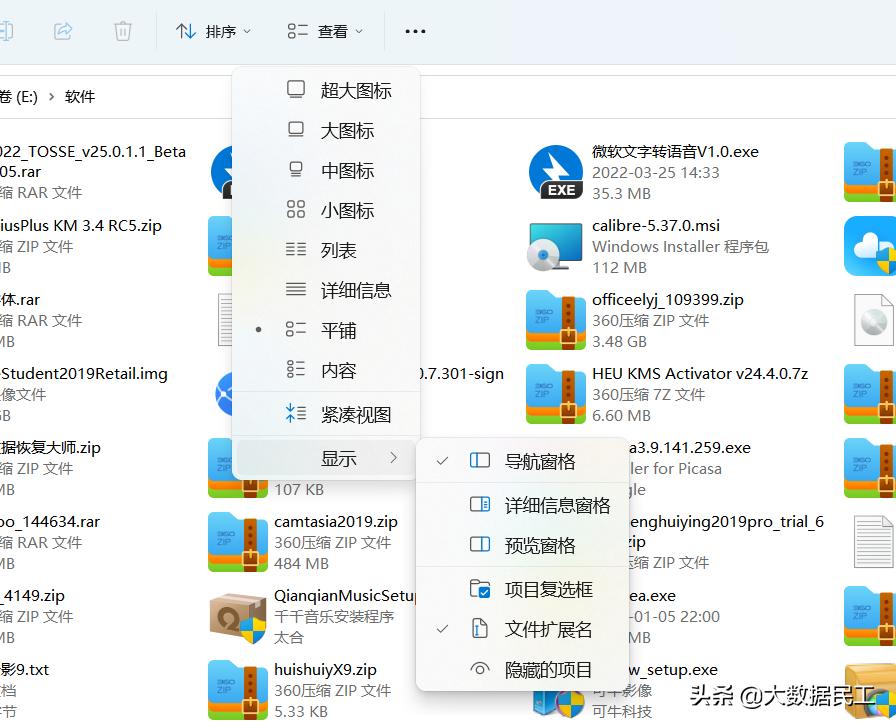Click file name 微软文字转语音V1.0.exe
896x727 pixels.
[x=675, y=151]
